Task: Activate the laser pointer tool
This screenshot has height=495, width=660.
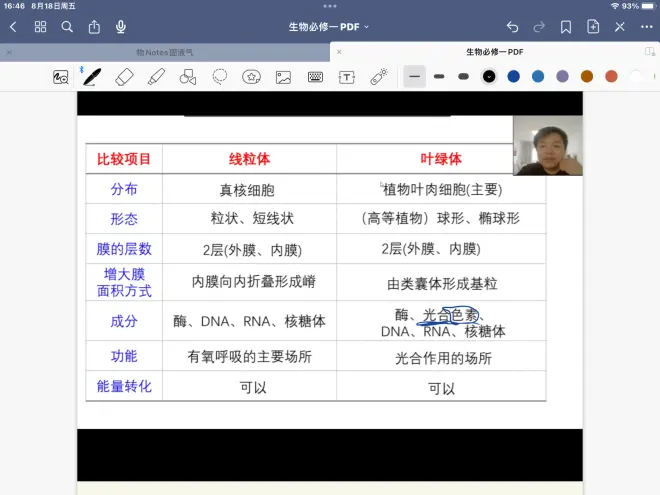Action: pos(379,76)
